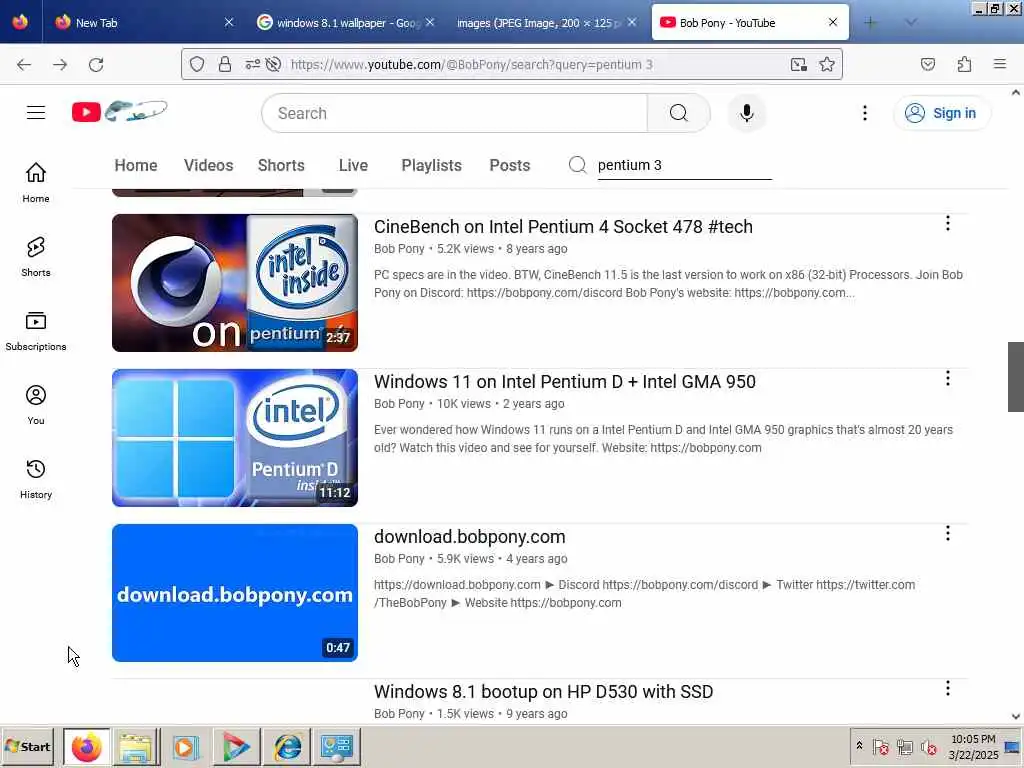Open the YouTube hamburger guide menu
This screenshot has width=1024, height=768.
pos(36,113)
